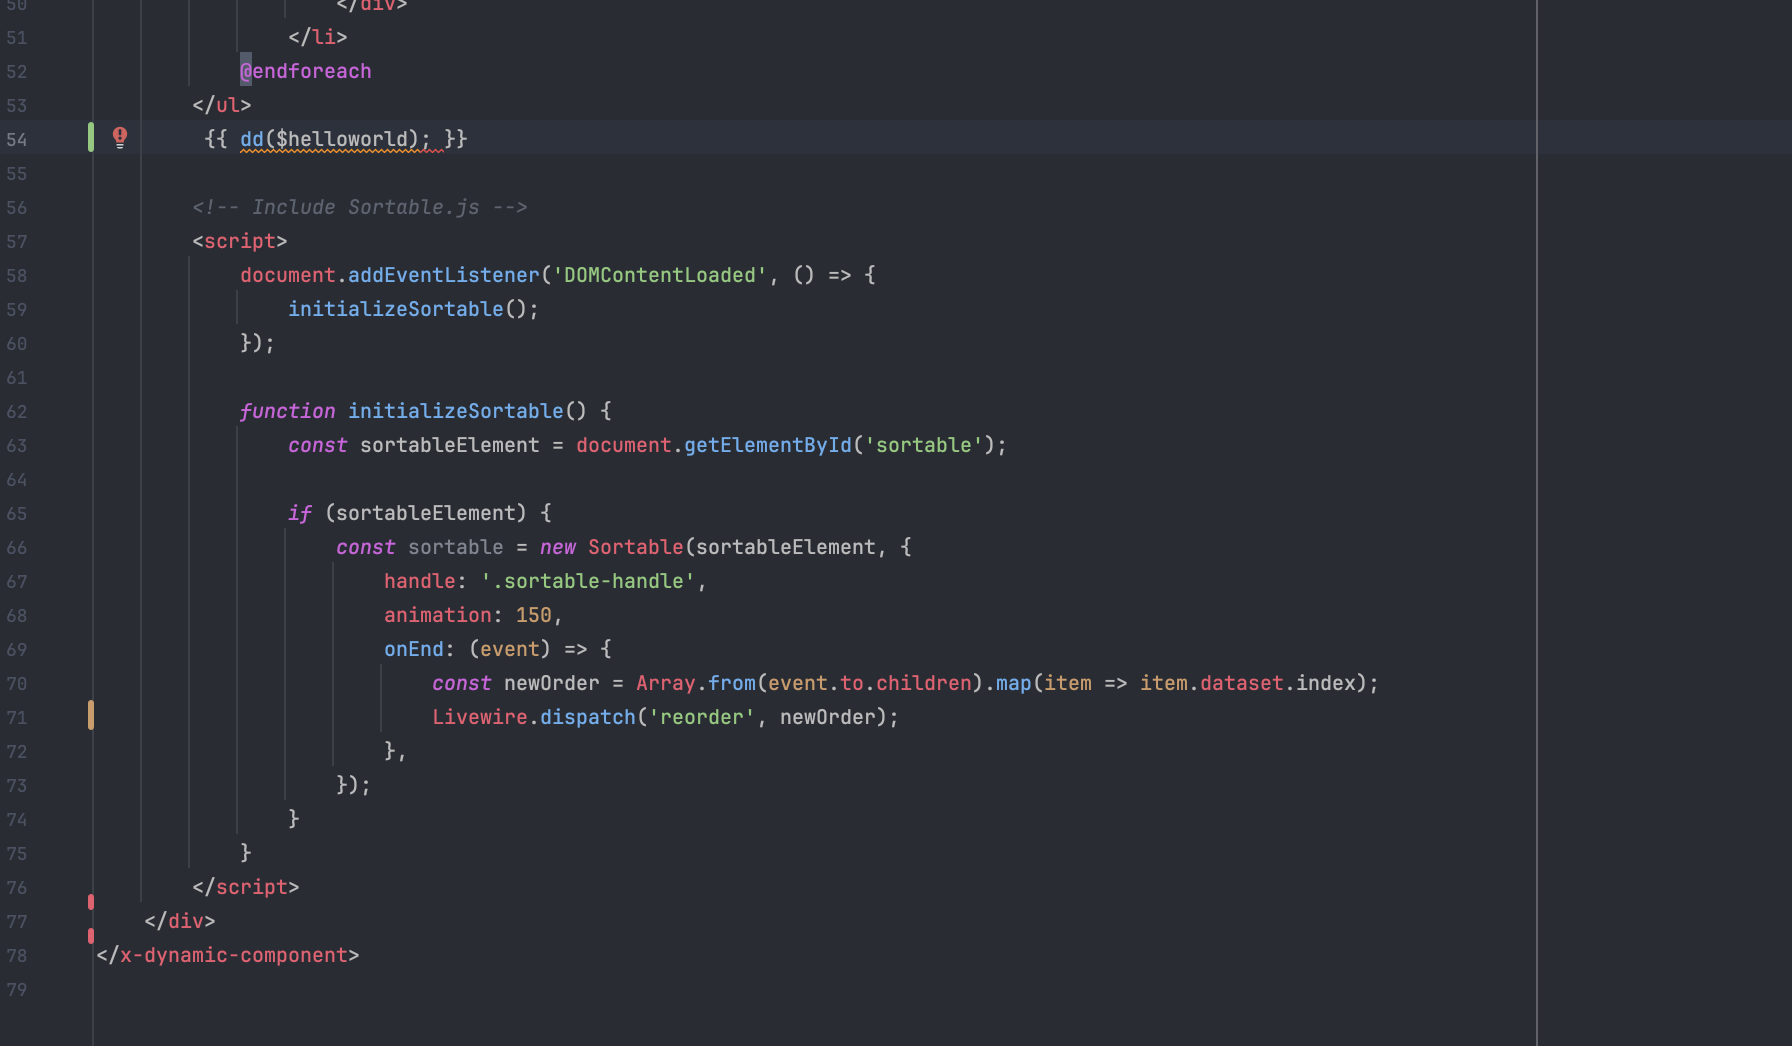The image size is (1792, 1046).
Task: Click the 'handle' property on line 67
Action: [x=420, y=581]
